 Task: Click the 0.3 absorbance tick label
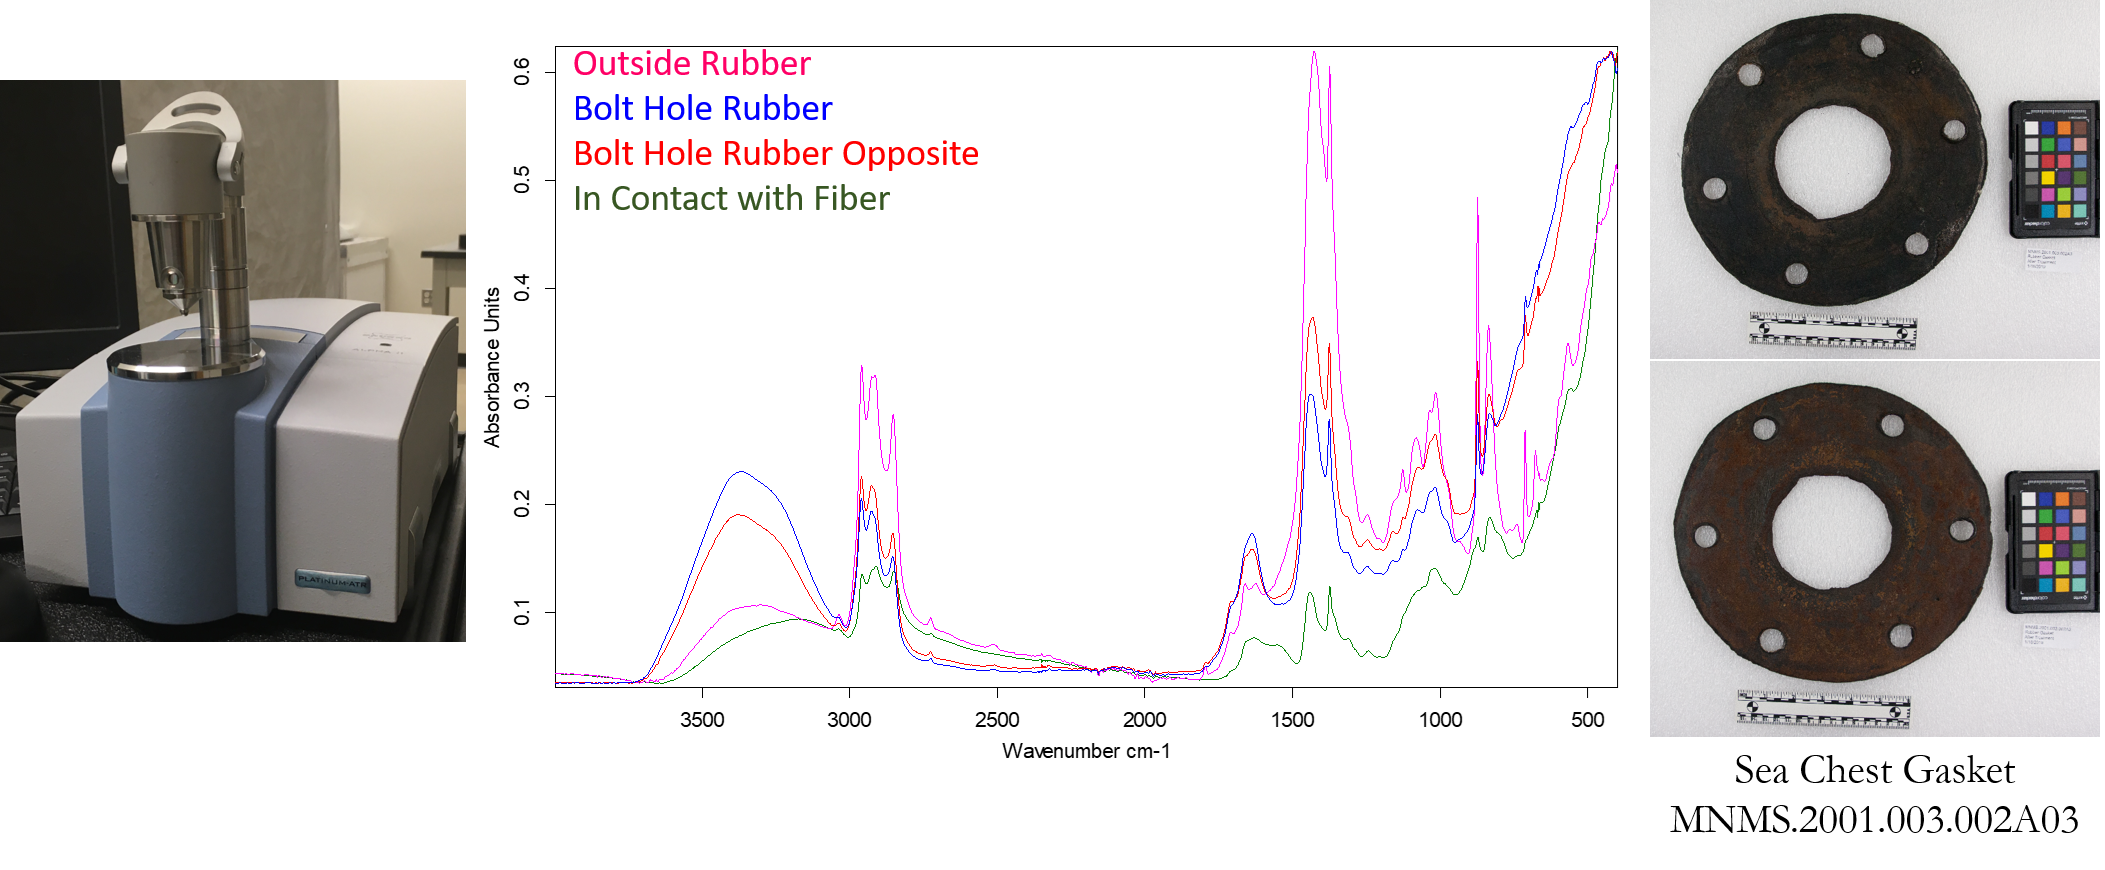click(x=522, y=396)
